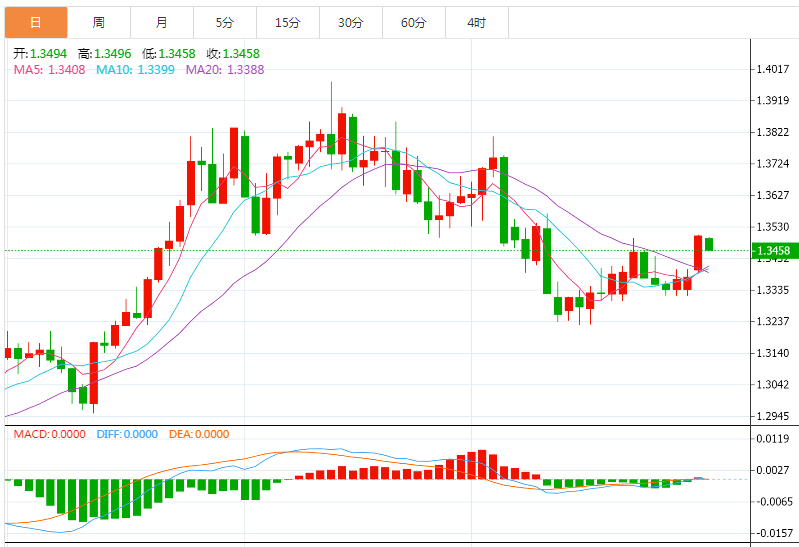Image resolution: width=799 pixels, height=547 pixels.
Task: Switch to the 周 weekly tab
Action: click(99, 22)
